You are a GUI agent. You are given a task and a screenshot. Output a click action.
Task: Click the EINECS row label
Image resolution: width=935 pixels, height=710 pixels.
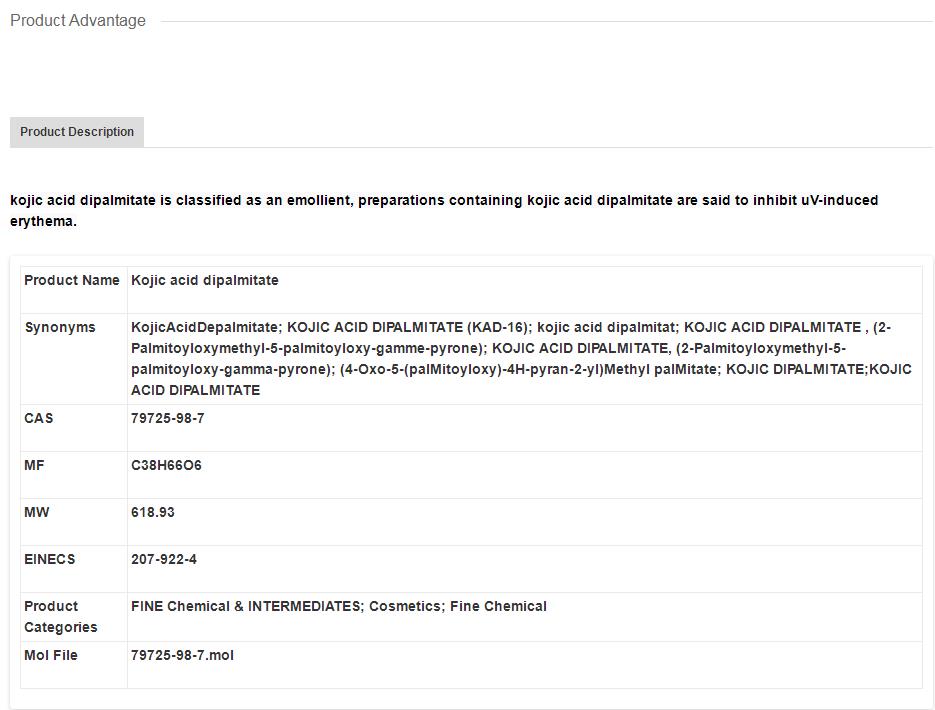pyautogui.click(x=50, y=560)
